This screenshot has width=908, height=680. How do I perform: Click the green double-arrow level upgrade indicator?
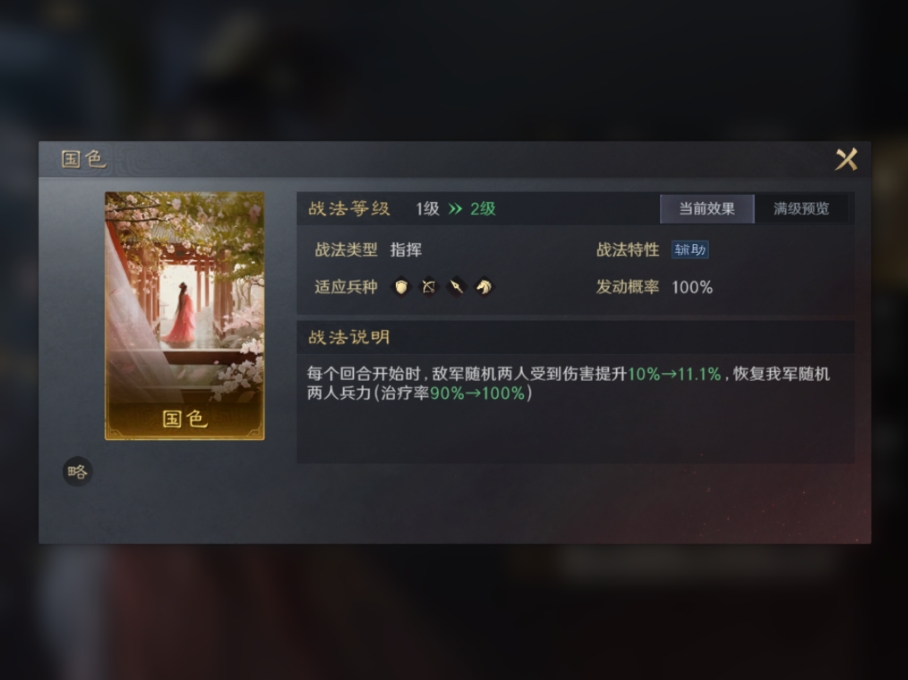(456, 209)
